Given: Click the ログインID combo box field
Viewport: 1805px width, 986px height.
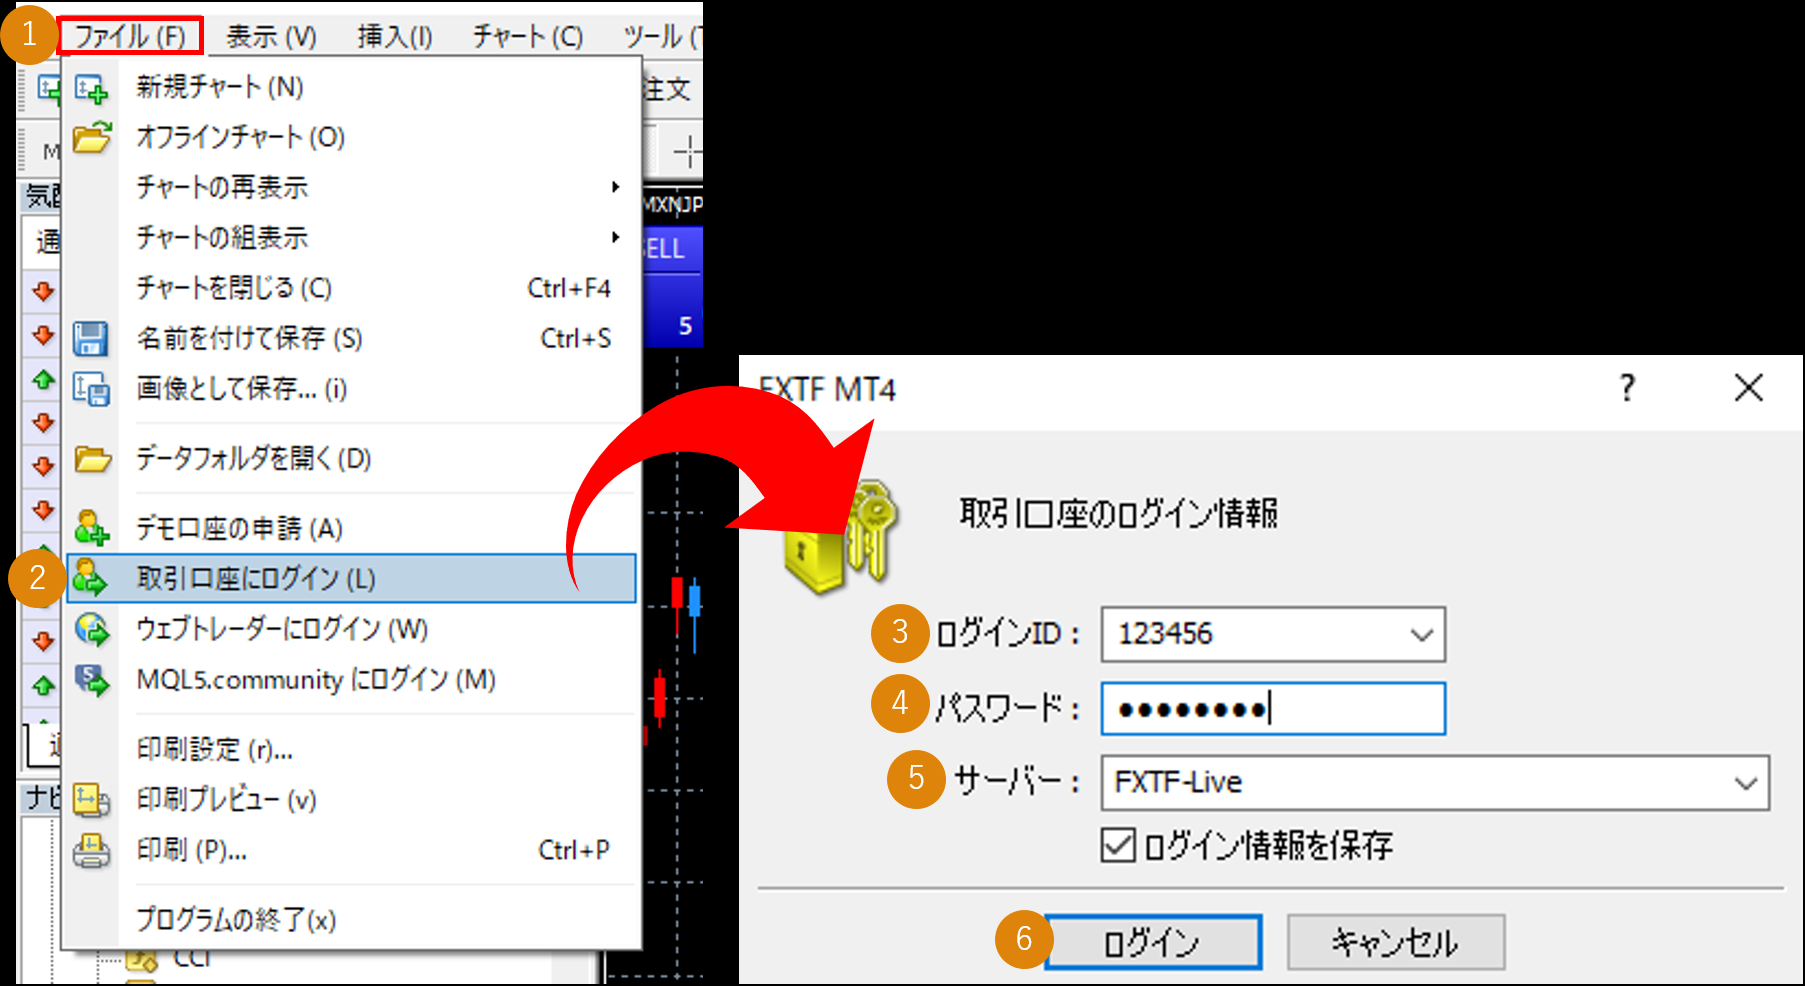Looking at the screenshot, I should tap(1273, 634).
